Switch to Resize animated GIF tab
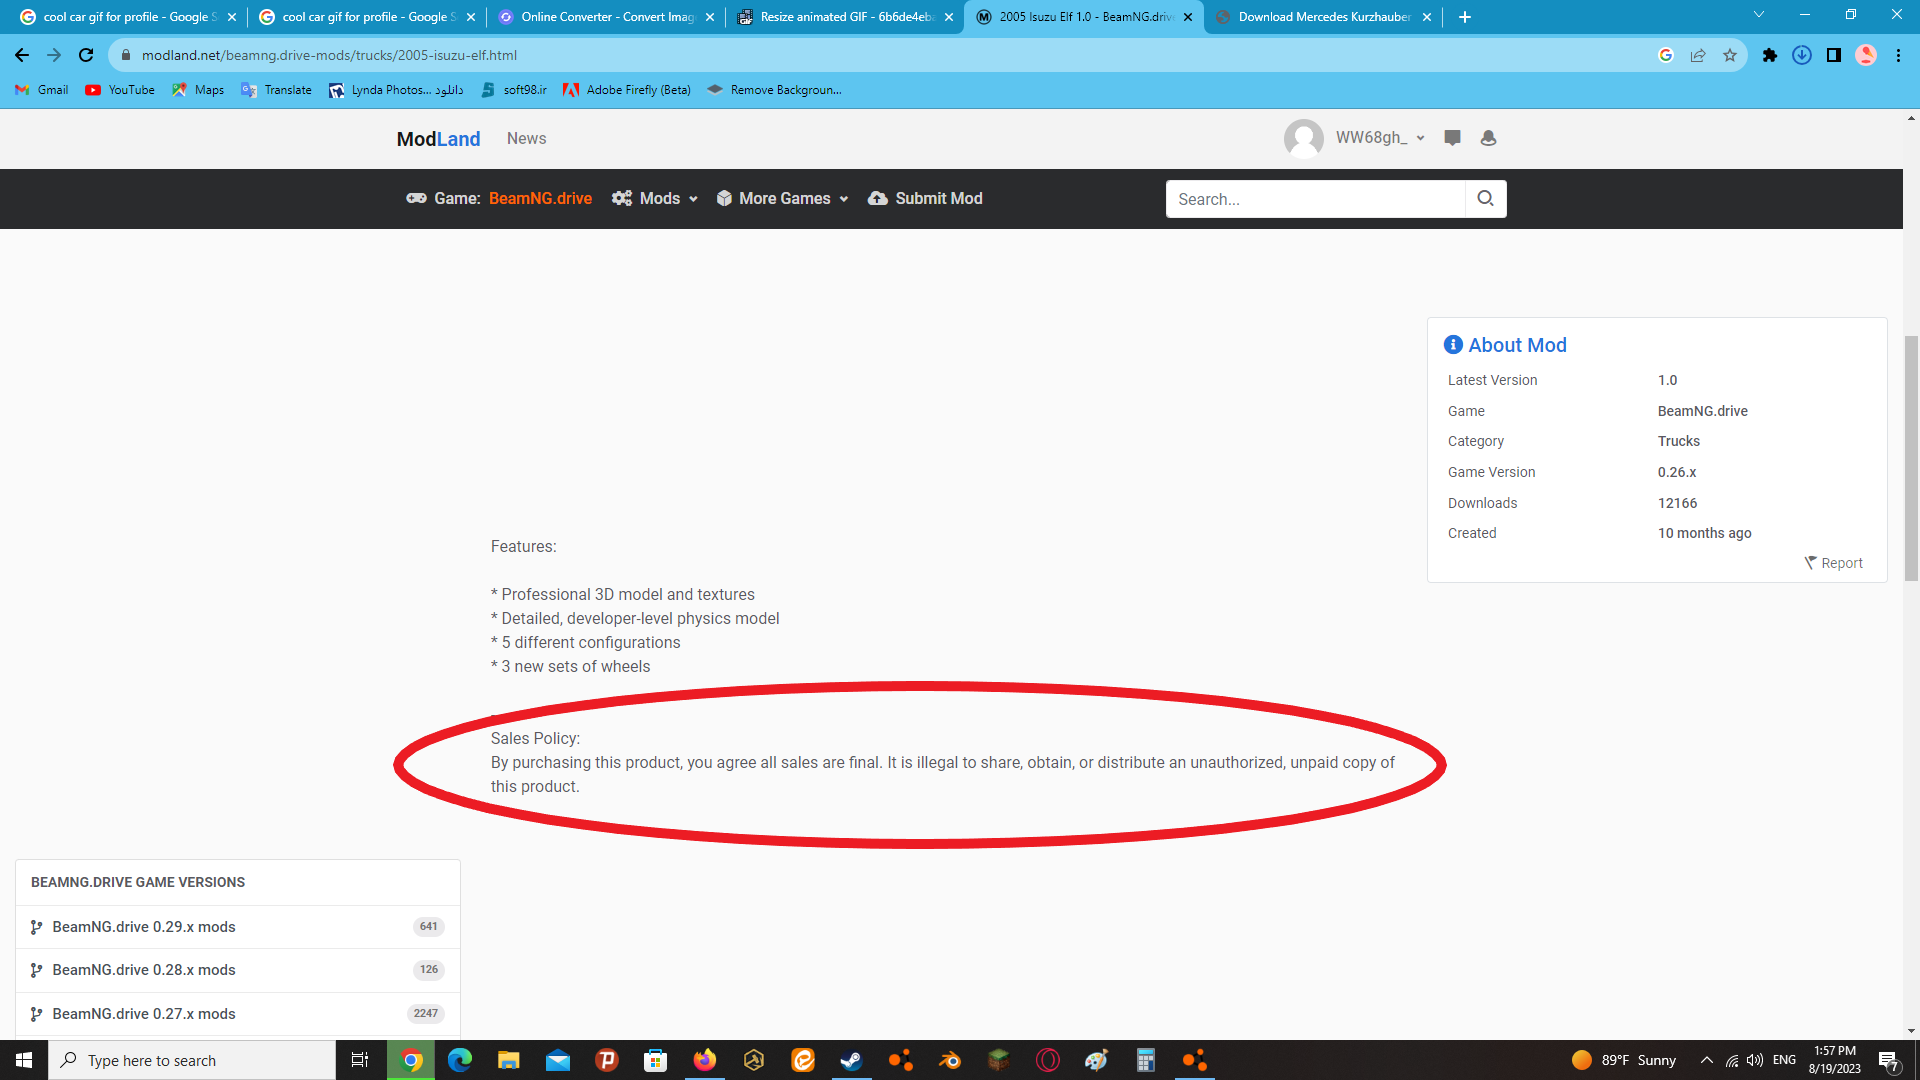The height and width of the screenshot is (1080, 1920). [846, 17]
